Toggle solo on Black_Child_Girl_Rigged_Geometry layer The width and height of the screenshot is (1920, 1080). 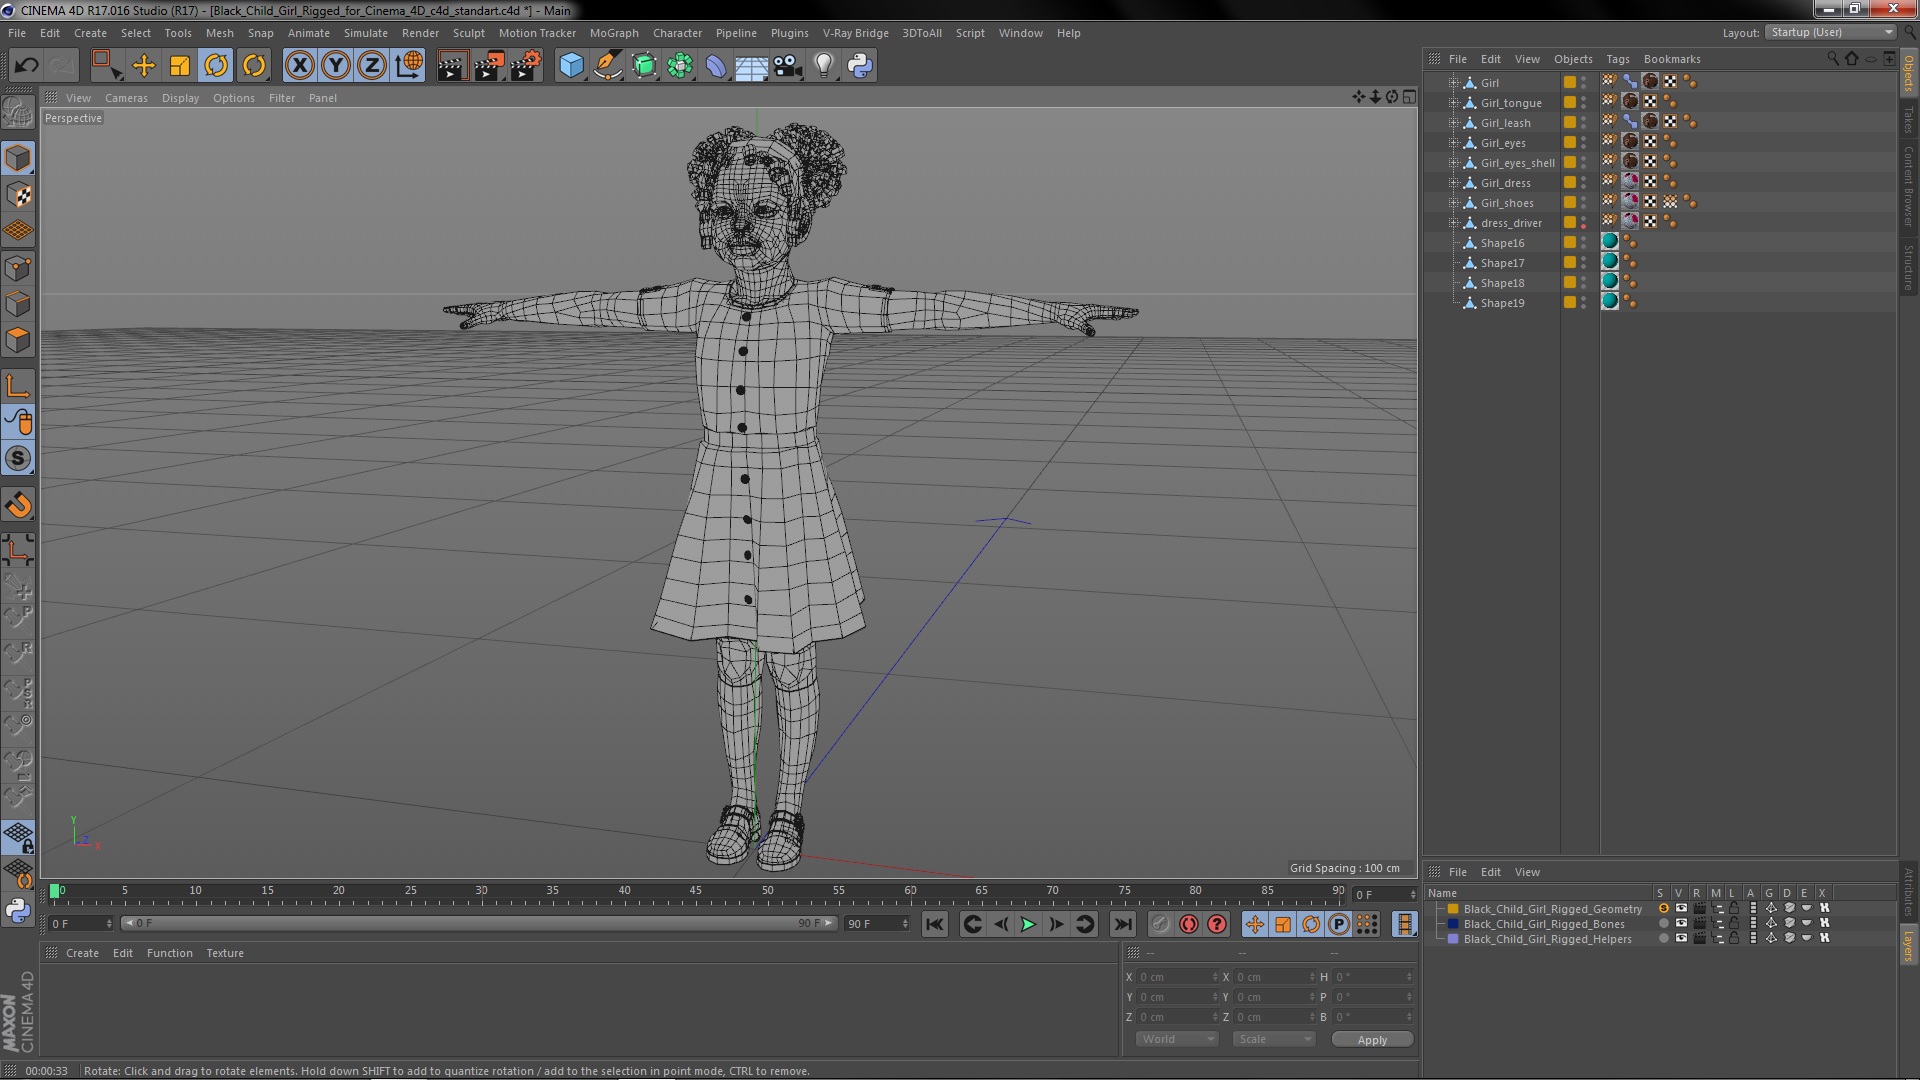coord(1663,909)
